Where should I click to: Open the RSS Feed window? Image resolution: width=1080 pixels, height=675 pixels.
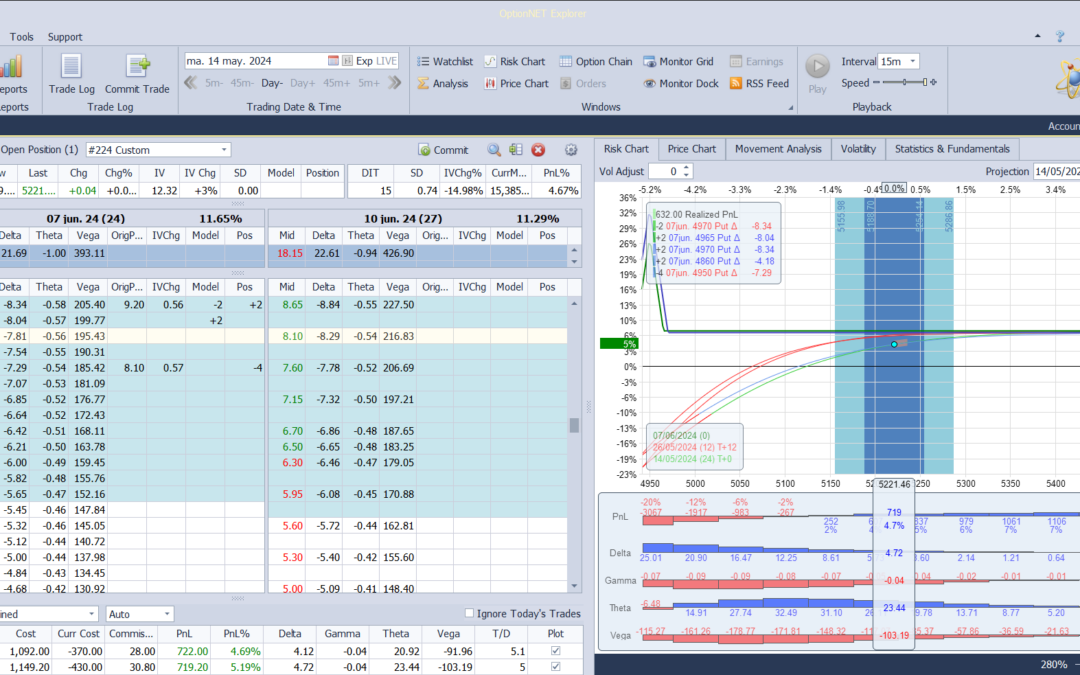point(759,83)
